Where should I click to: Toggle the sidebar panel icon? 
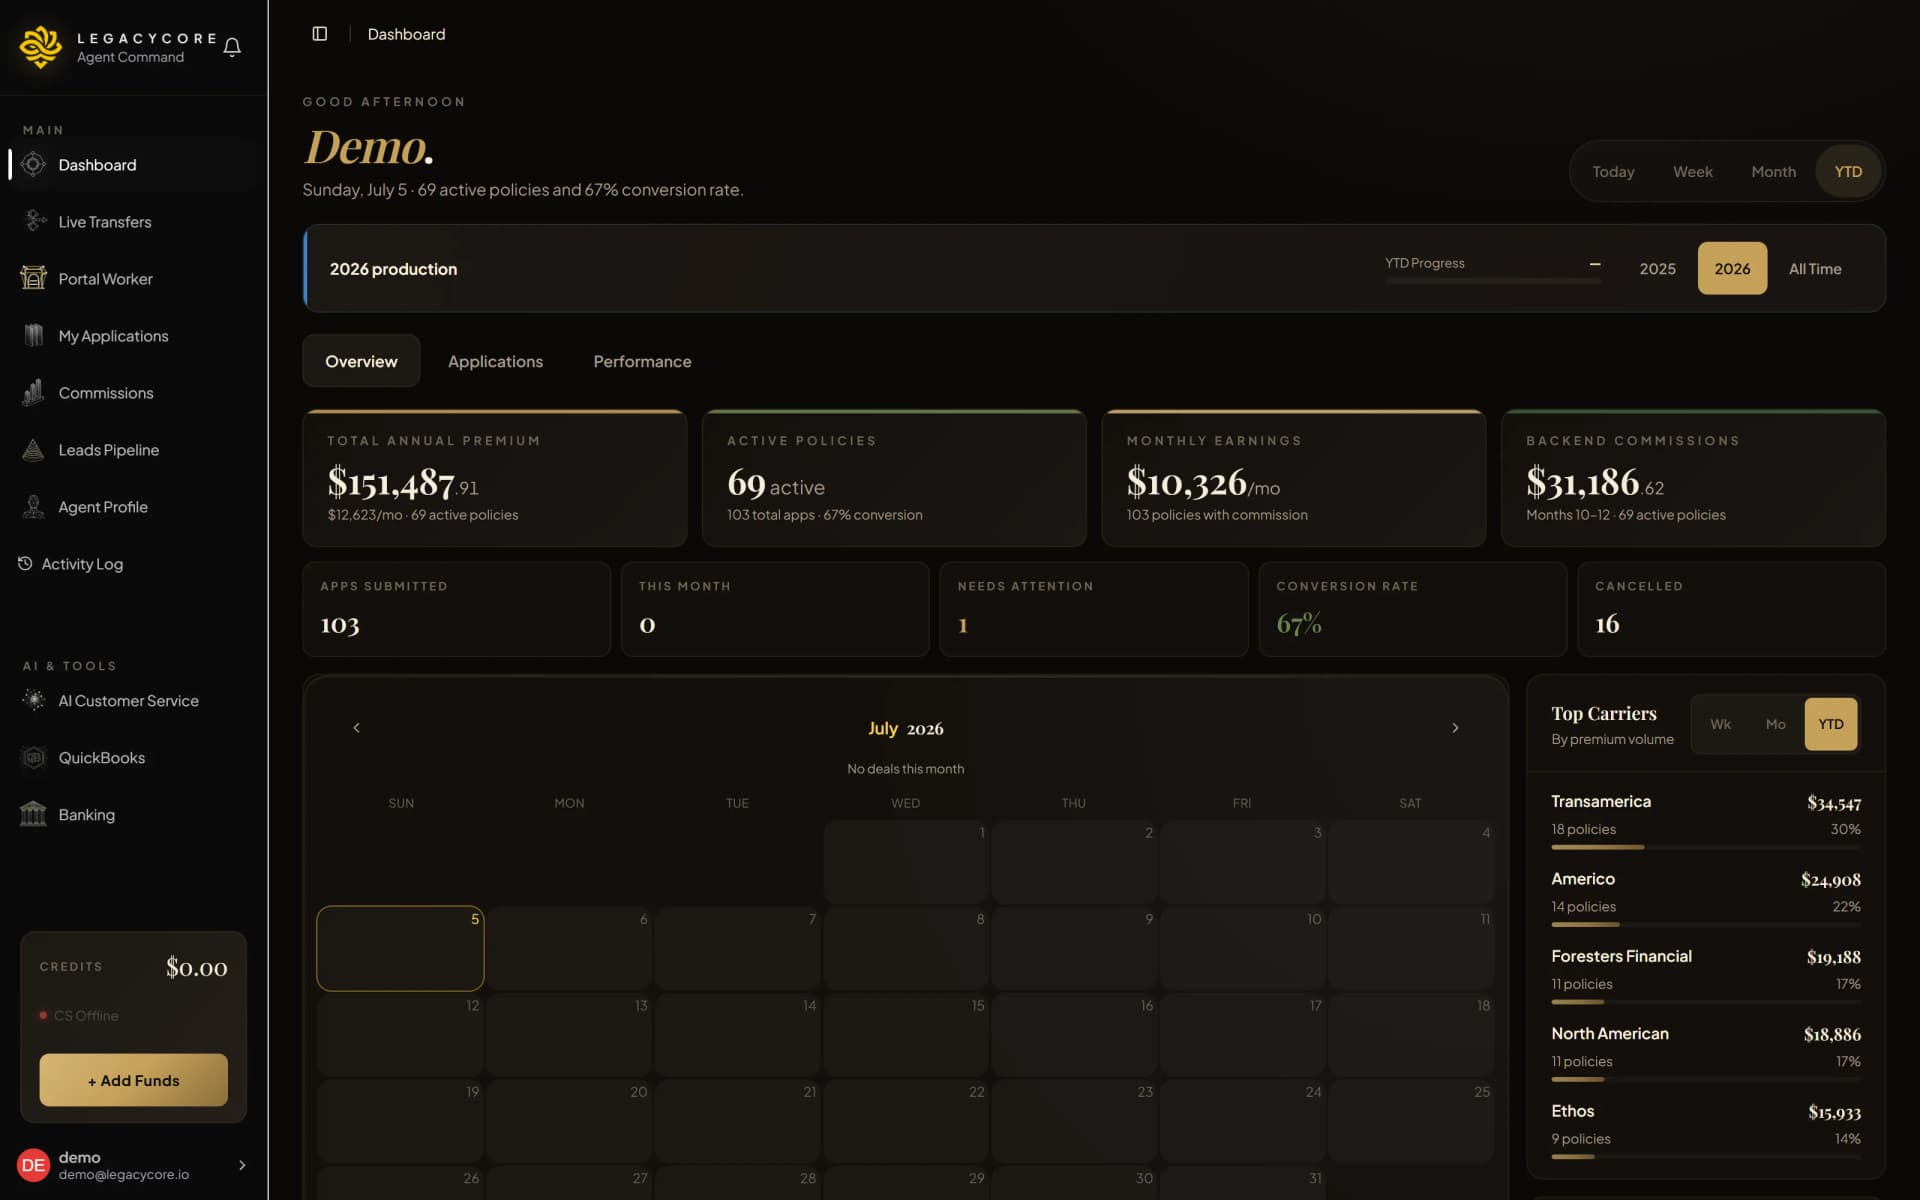pos(320,34)
